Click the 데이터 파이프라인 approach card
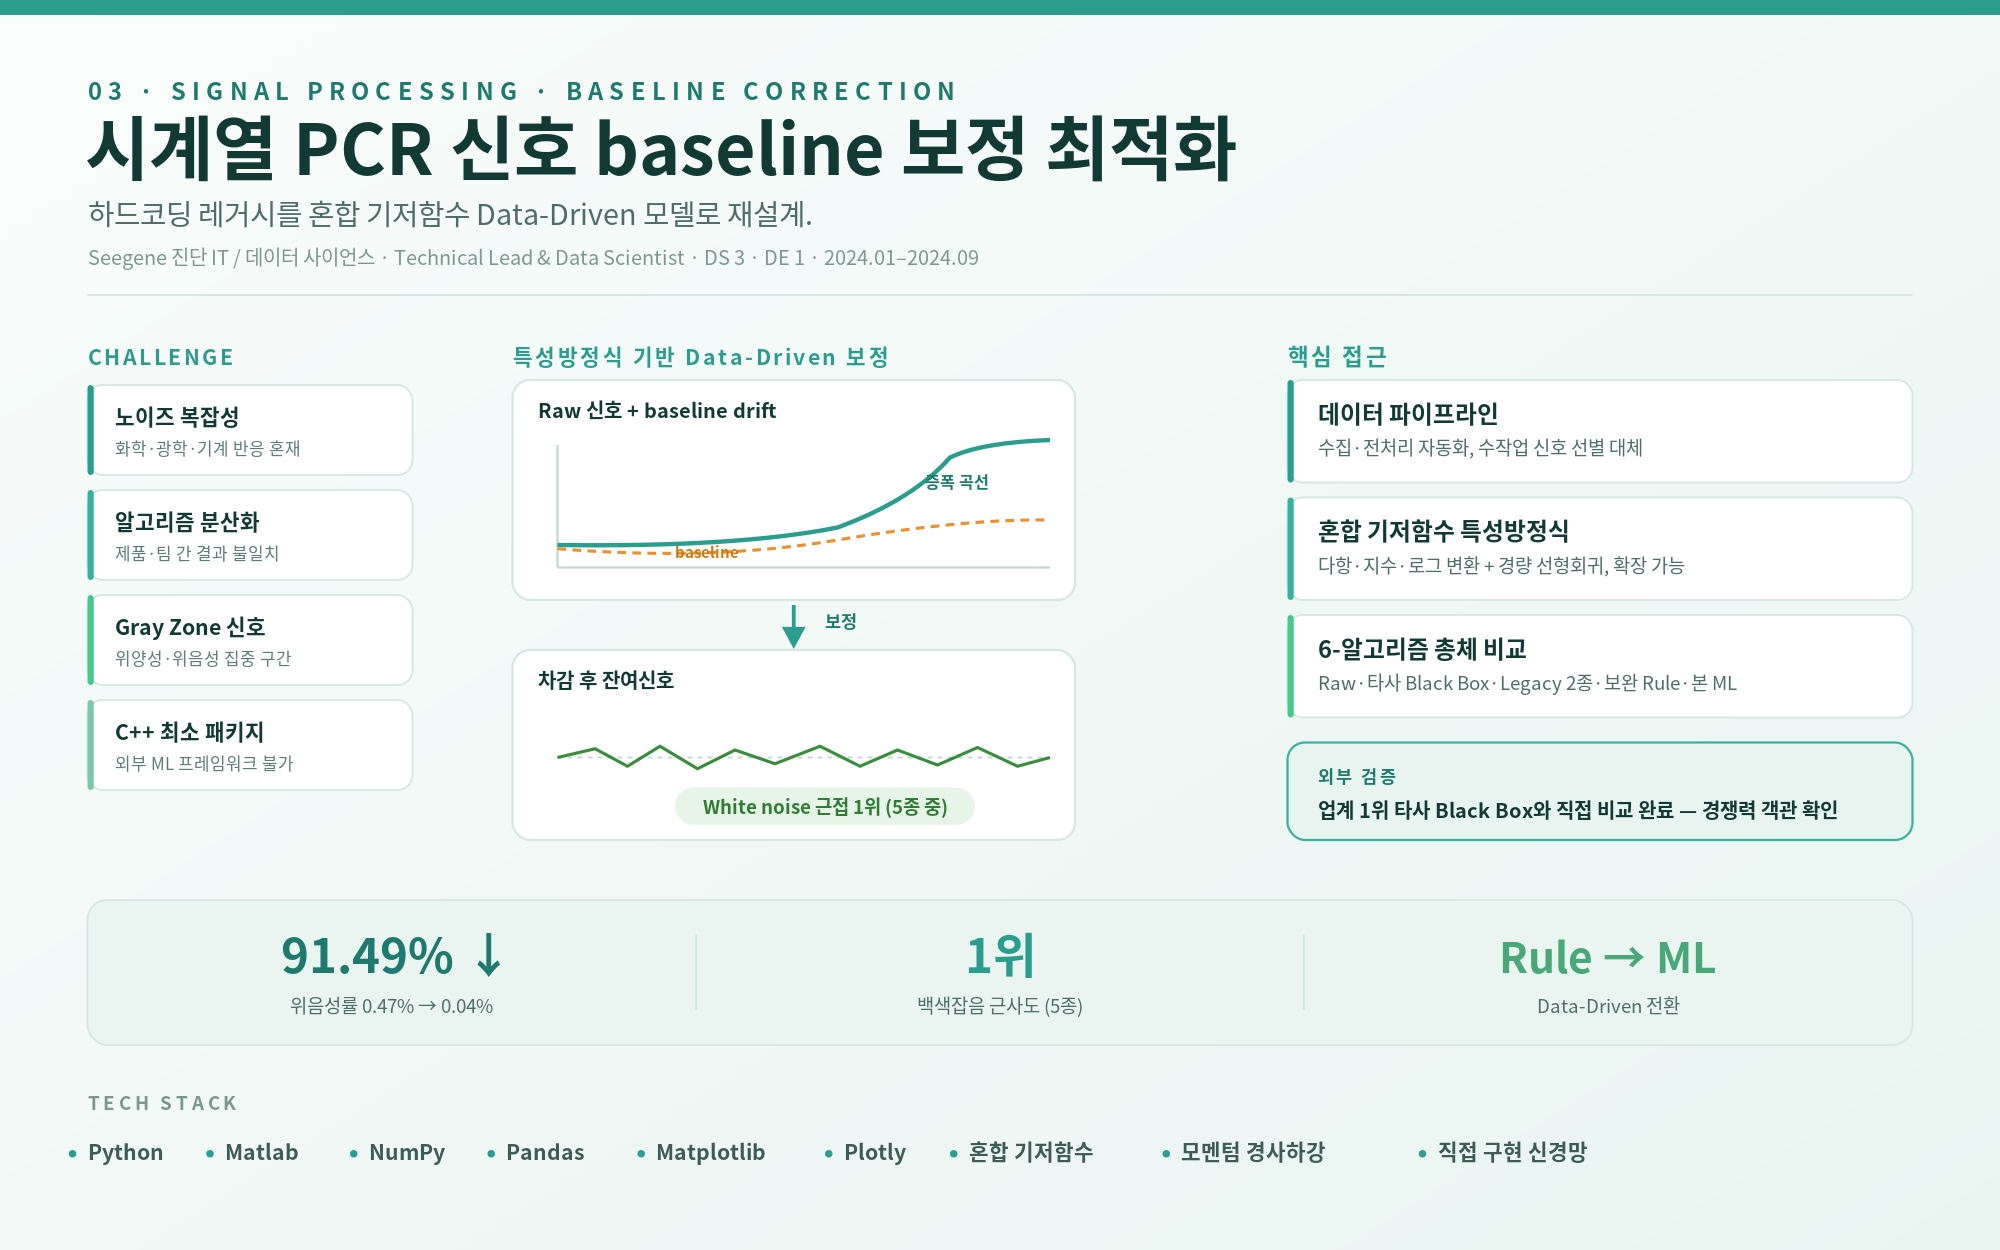Image resolution: width=2000 pixels, height=1250 pixels. [x=1600, y=431]
